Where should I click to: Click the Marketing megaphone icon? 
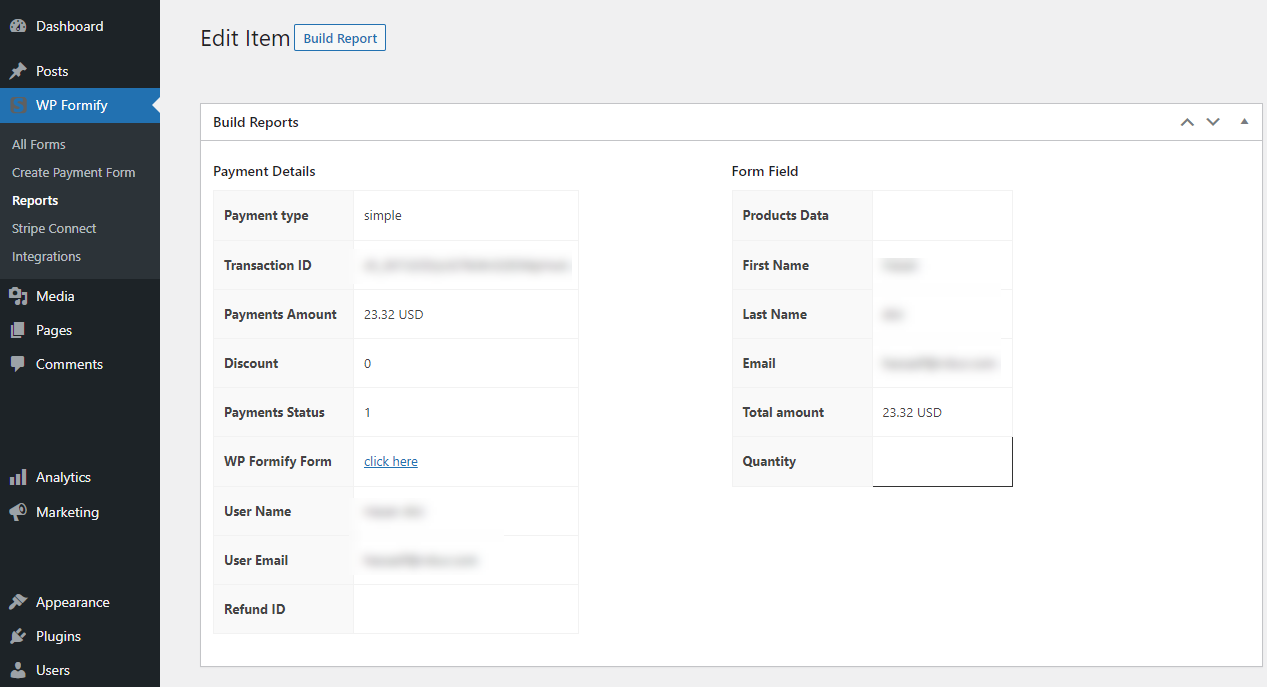18,512
